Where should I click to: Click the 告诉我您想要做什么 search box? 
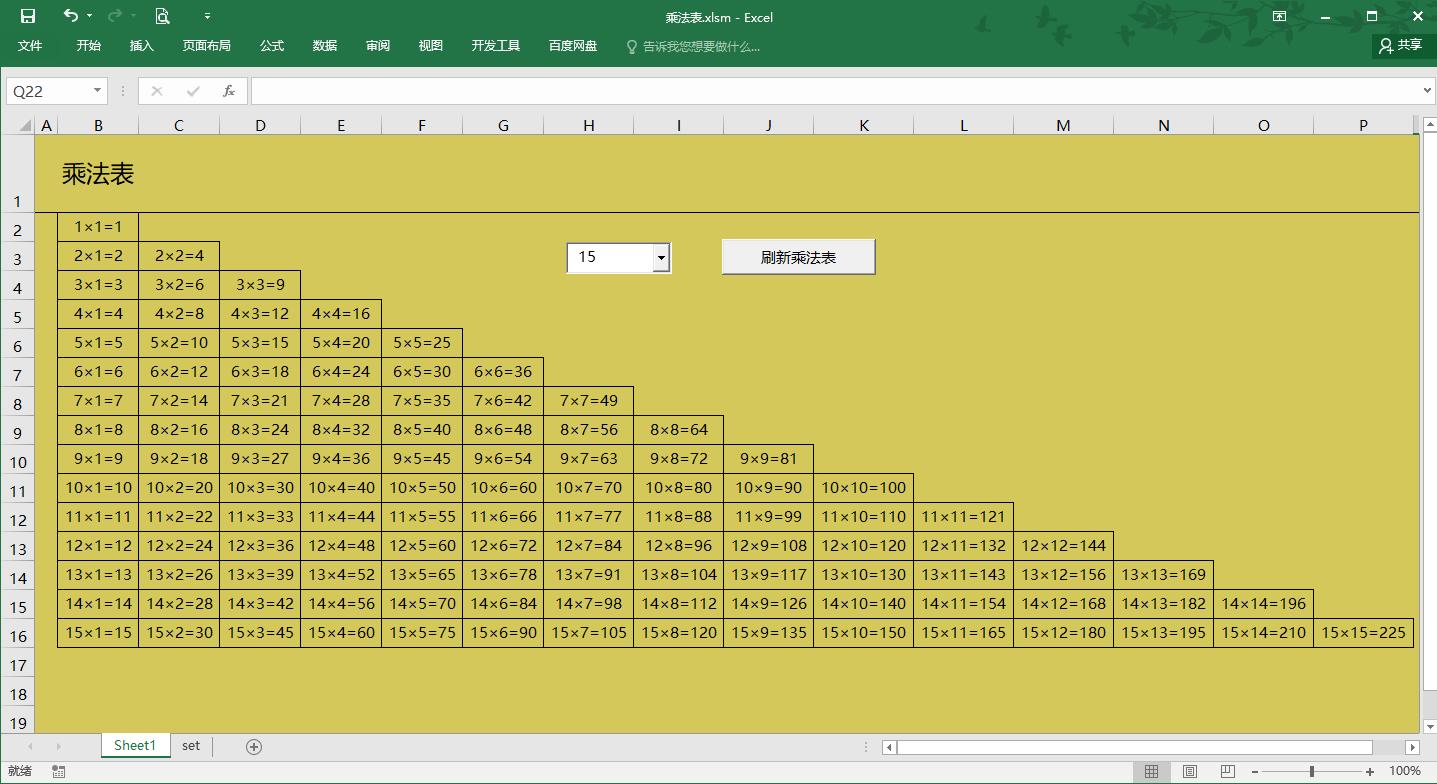[700, 46]
